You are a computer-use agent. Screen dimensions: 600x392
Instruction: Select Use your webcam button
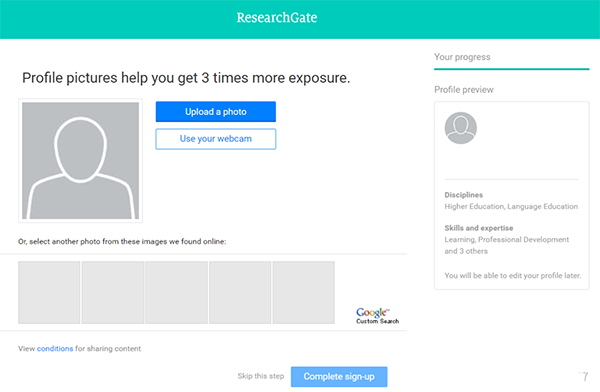coord(216,139)
